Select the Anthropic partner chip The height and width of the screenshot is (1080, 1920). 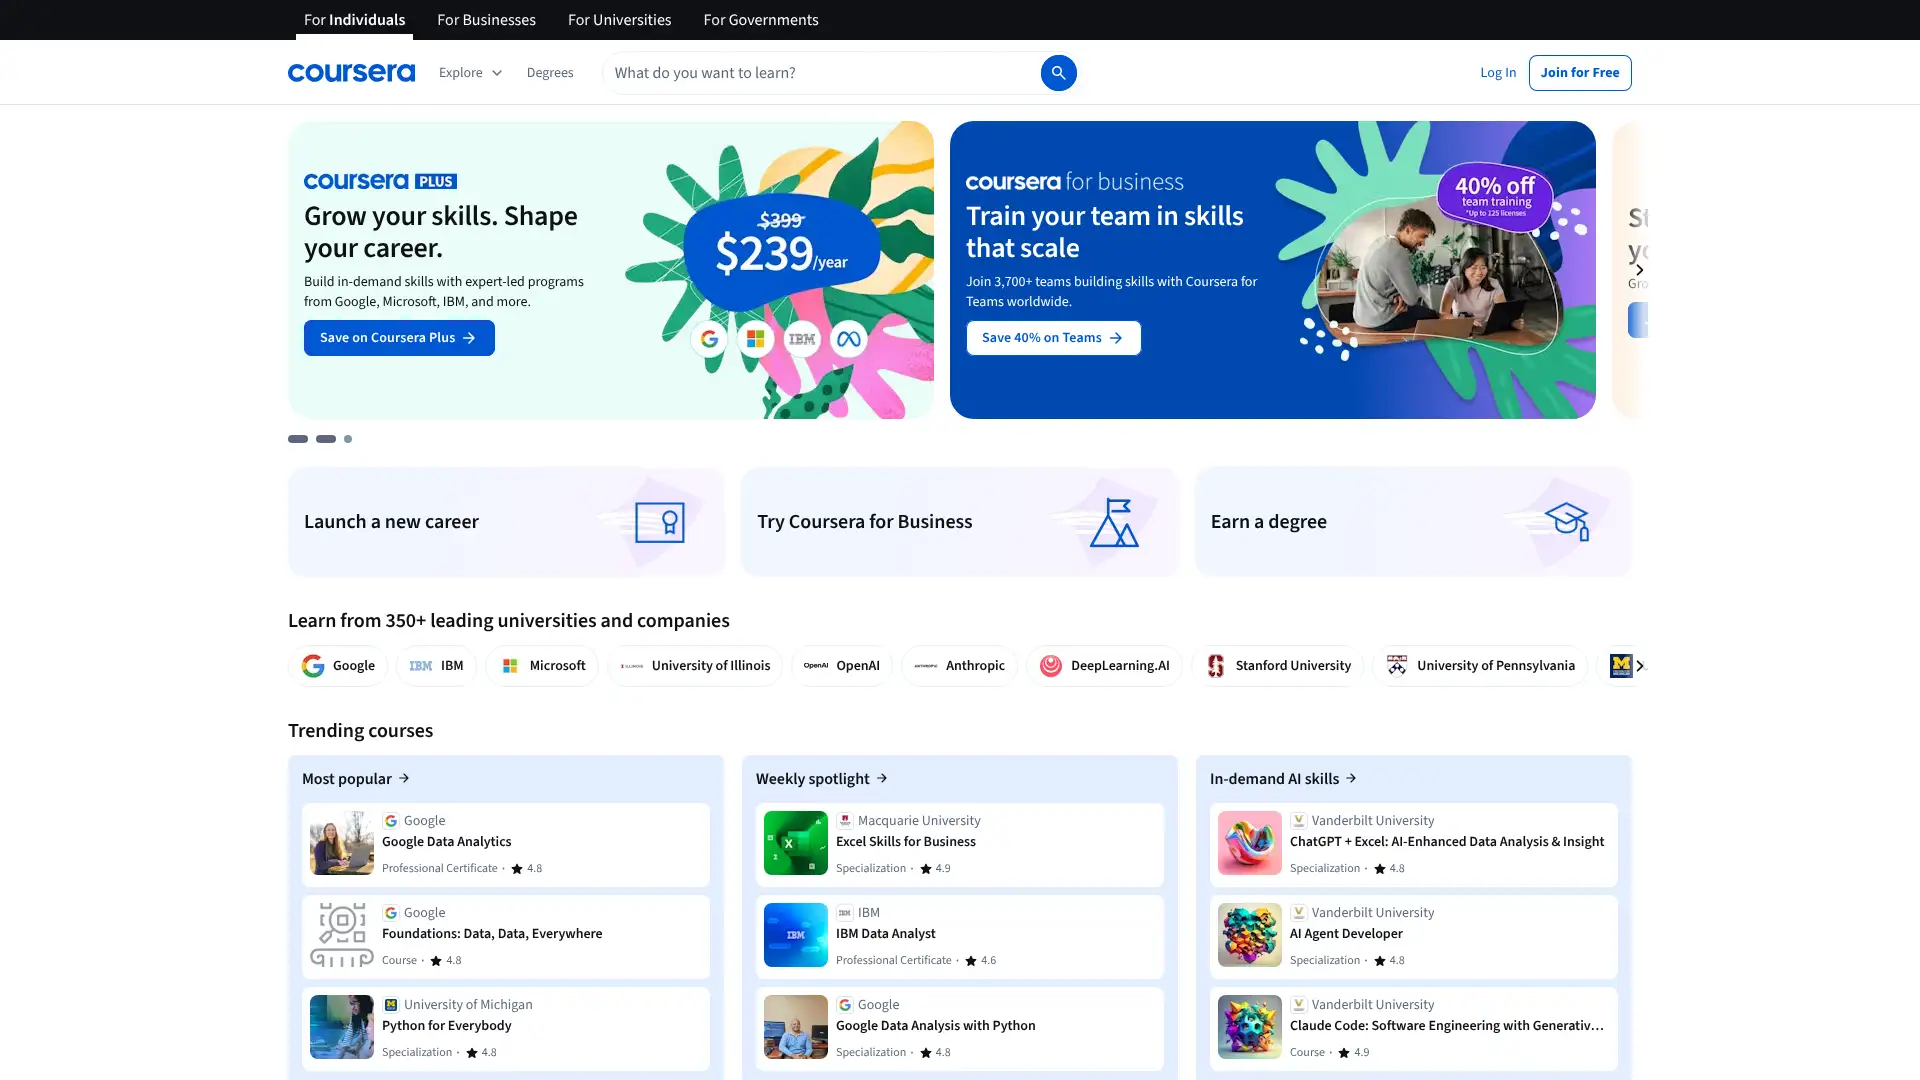[x=960, y=666]
